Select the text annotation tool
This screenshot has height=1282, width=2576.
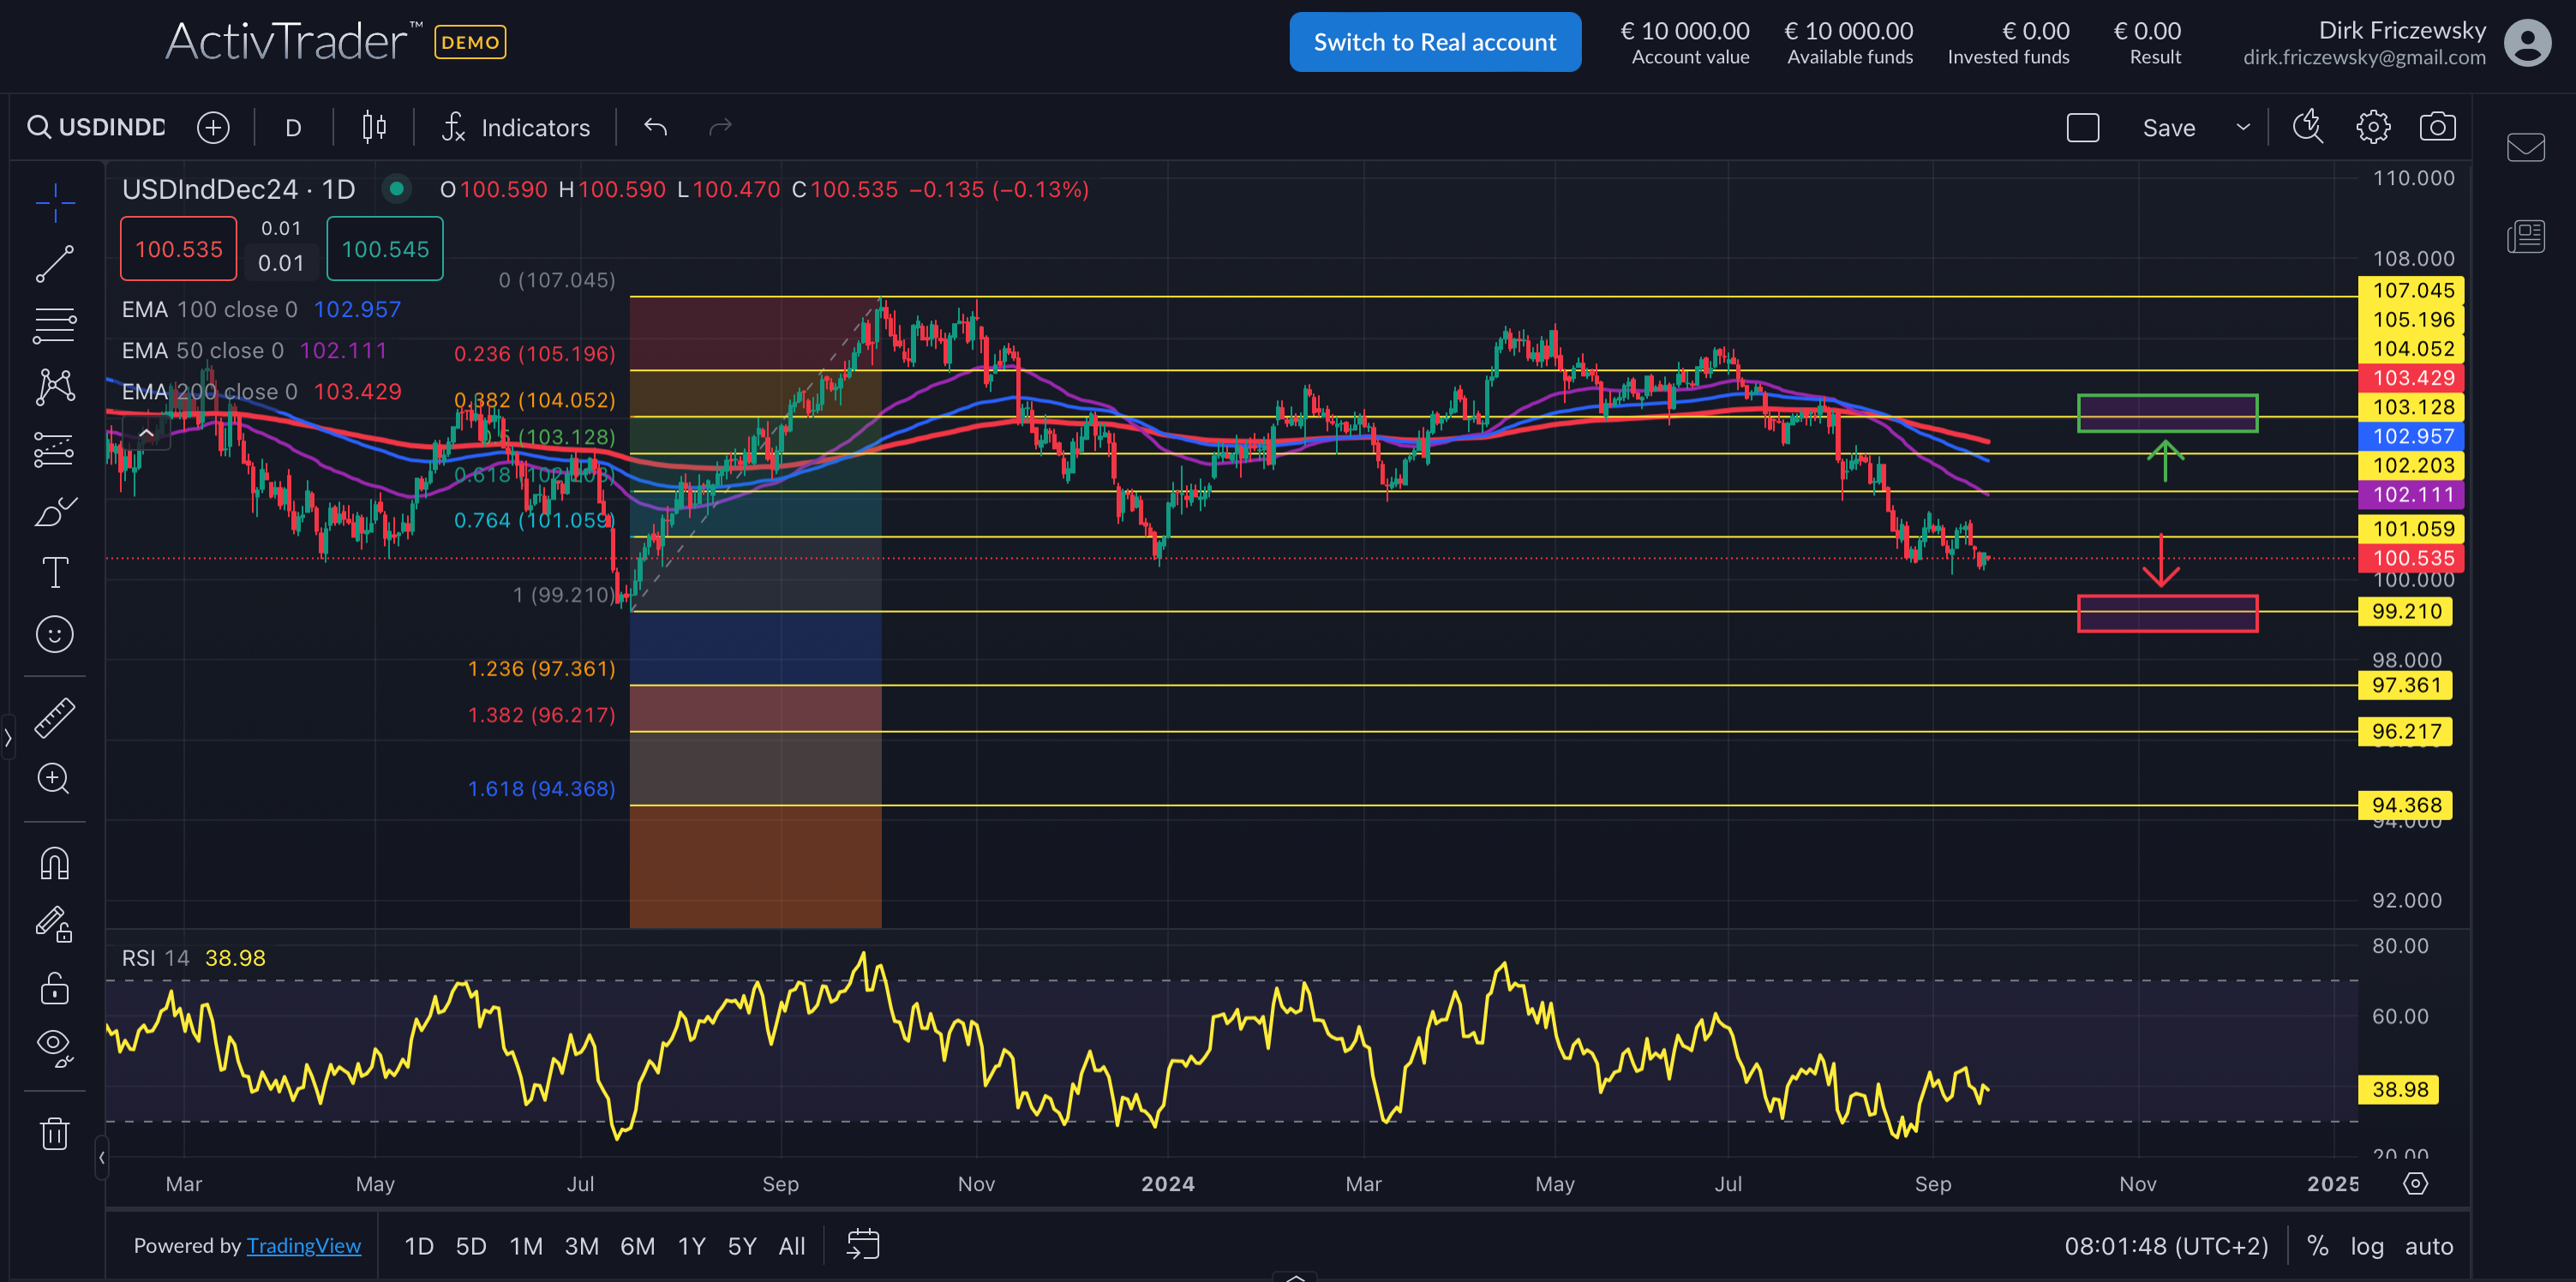click(x=55, y=571)
